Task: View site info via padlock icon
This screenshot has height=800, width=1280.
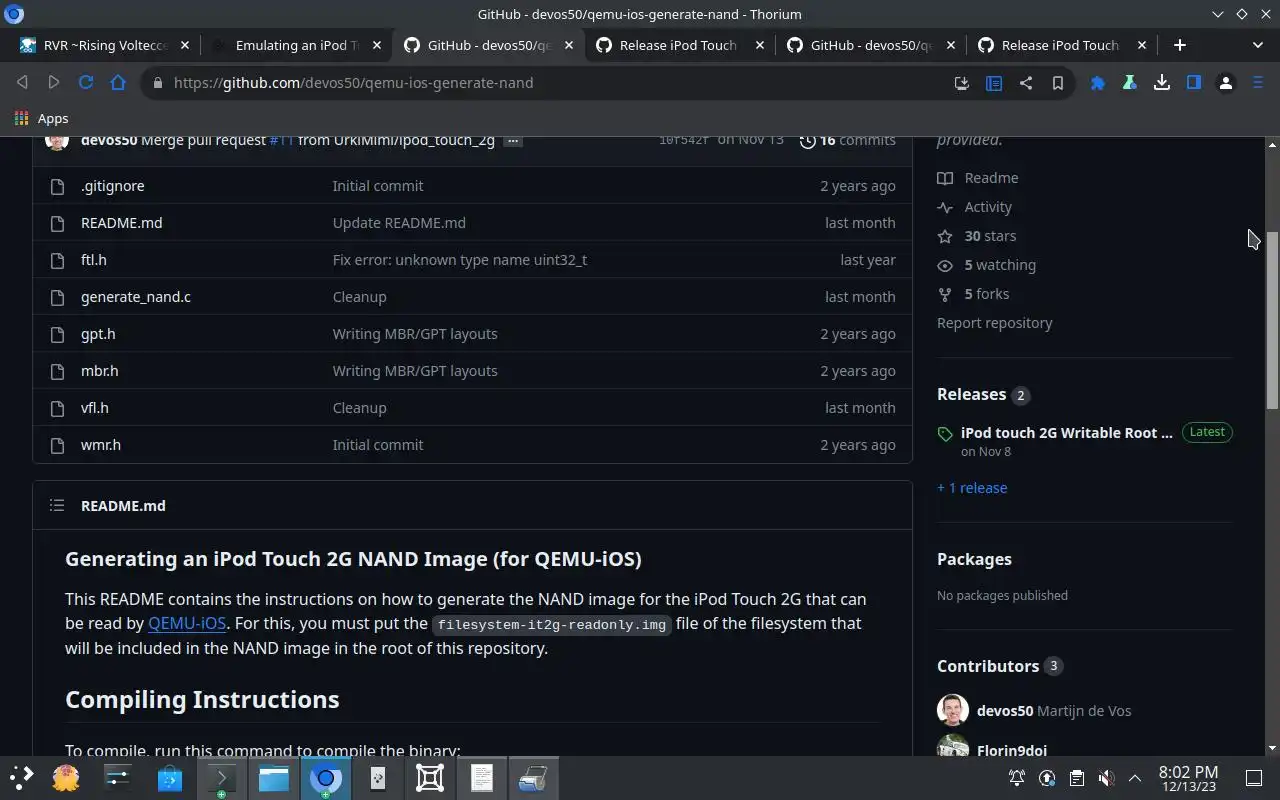Action: coord(157,83)
